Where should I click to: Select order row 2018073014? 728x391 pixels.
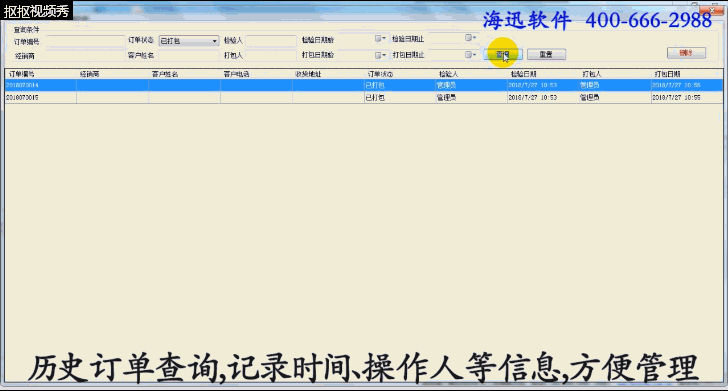(x=364, y=85)
